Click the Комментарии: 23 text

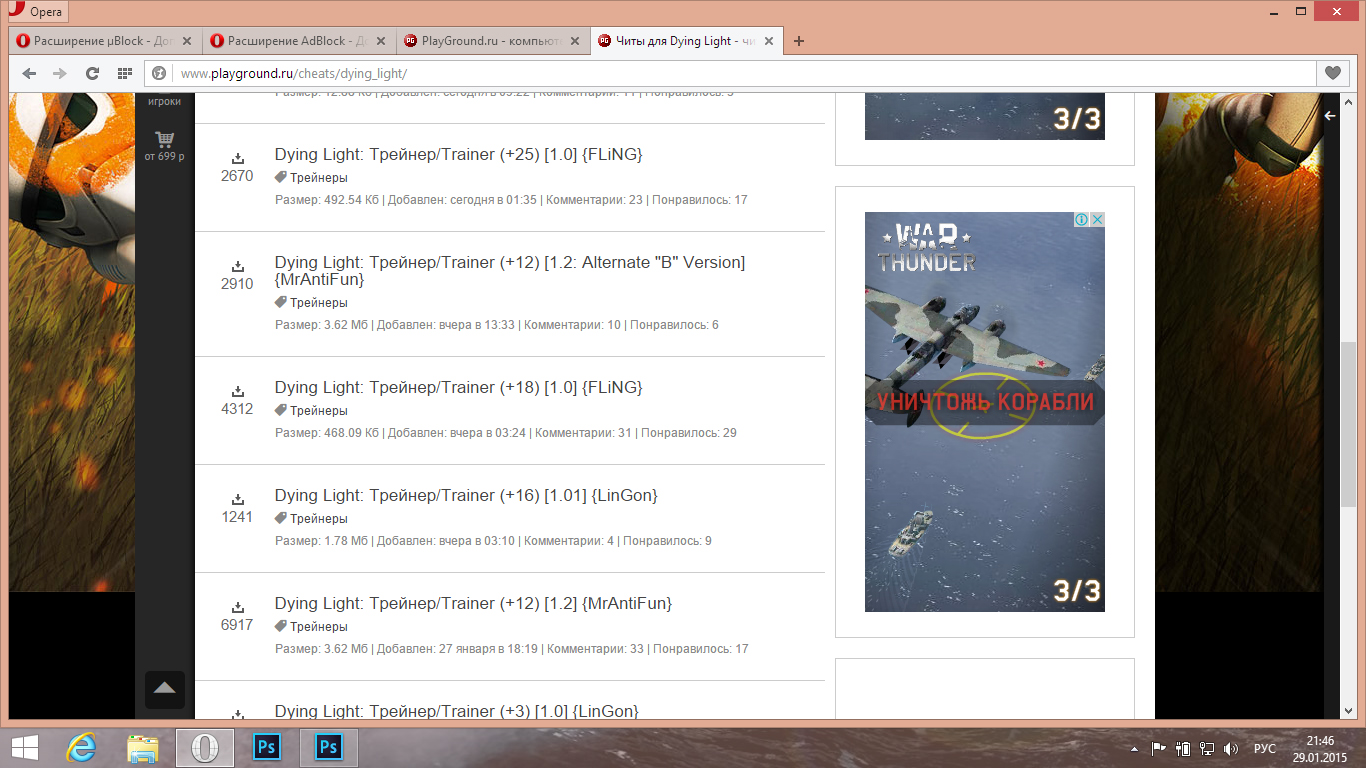[594, 200]
